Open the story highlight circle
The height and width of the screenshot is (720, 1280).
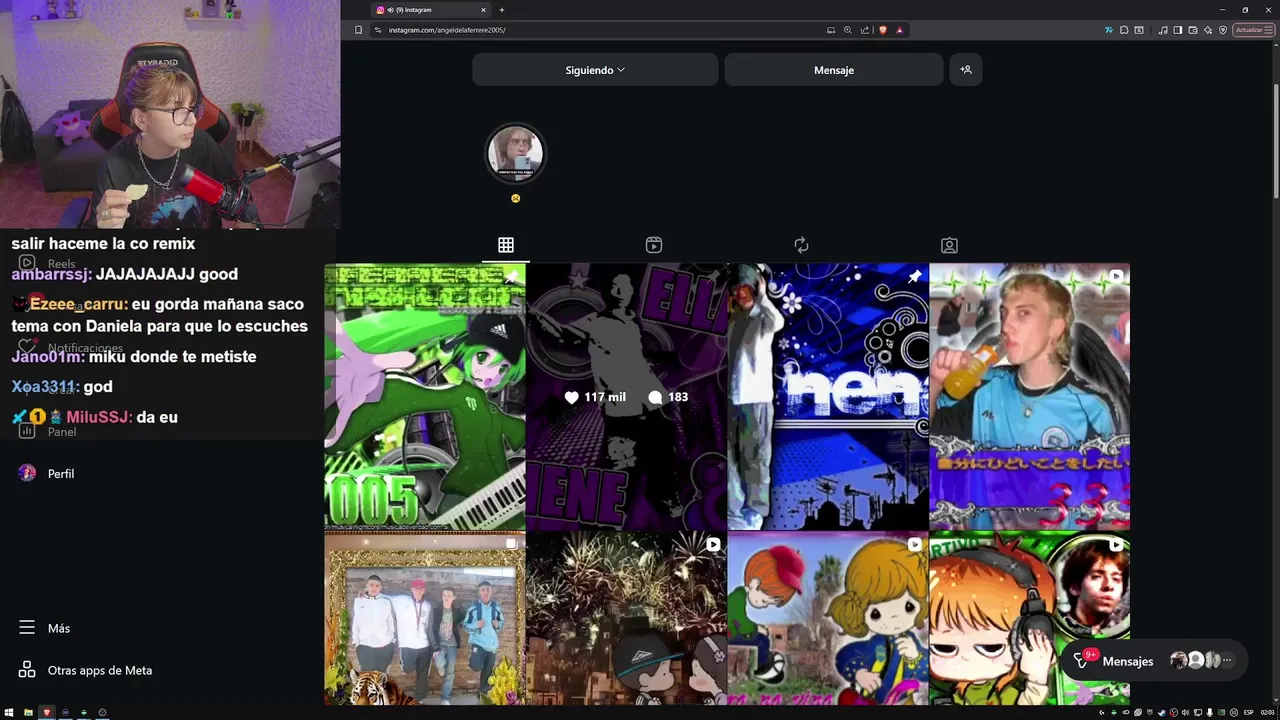click(x=516, y=154)
